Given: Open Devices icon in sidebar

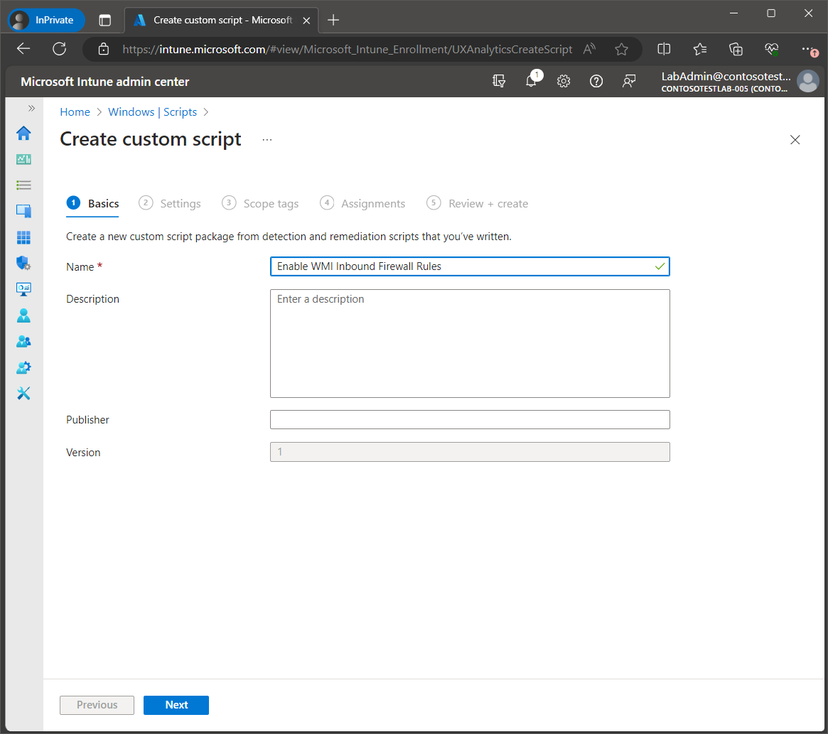Looking at the screenshot, I should point(23,211).
